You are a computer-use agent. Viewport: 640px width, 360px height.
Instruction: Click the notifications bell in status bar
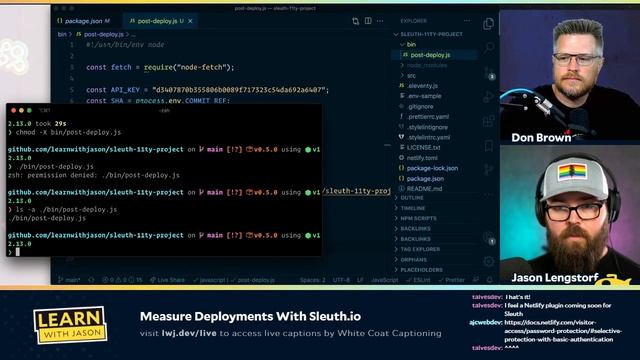(x=489, y=280)
